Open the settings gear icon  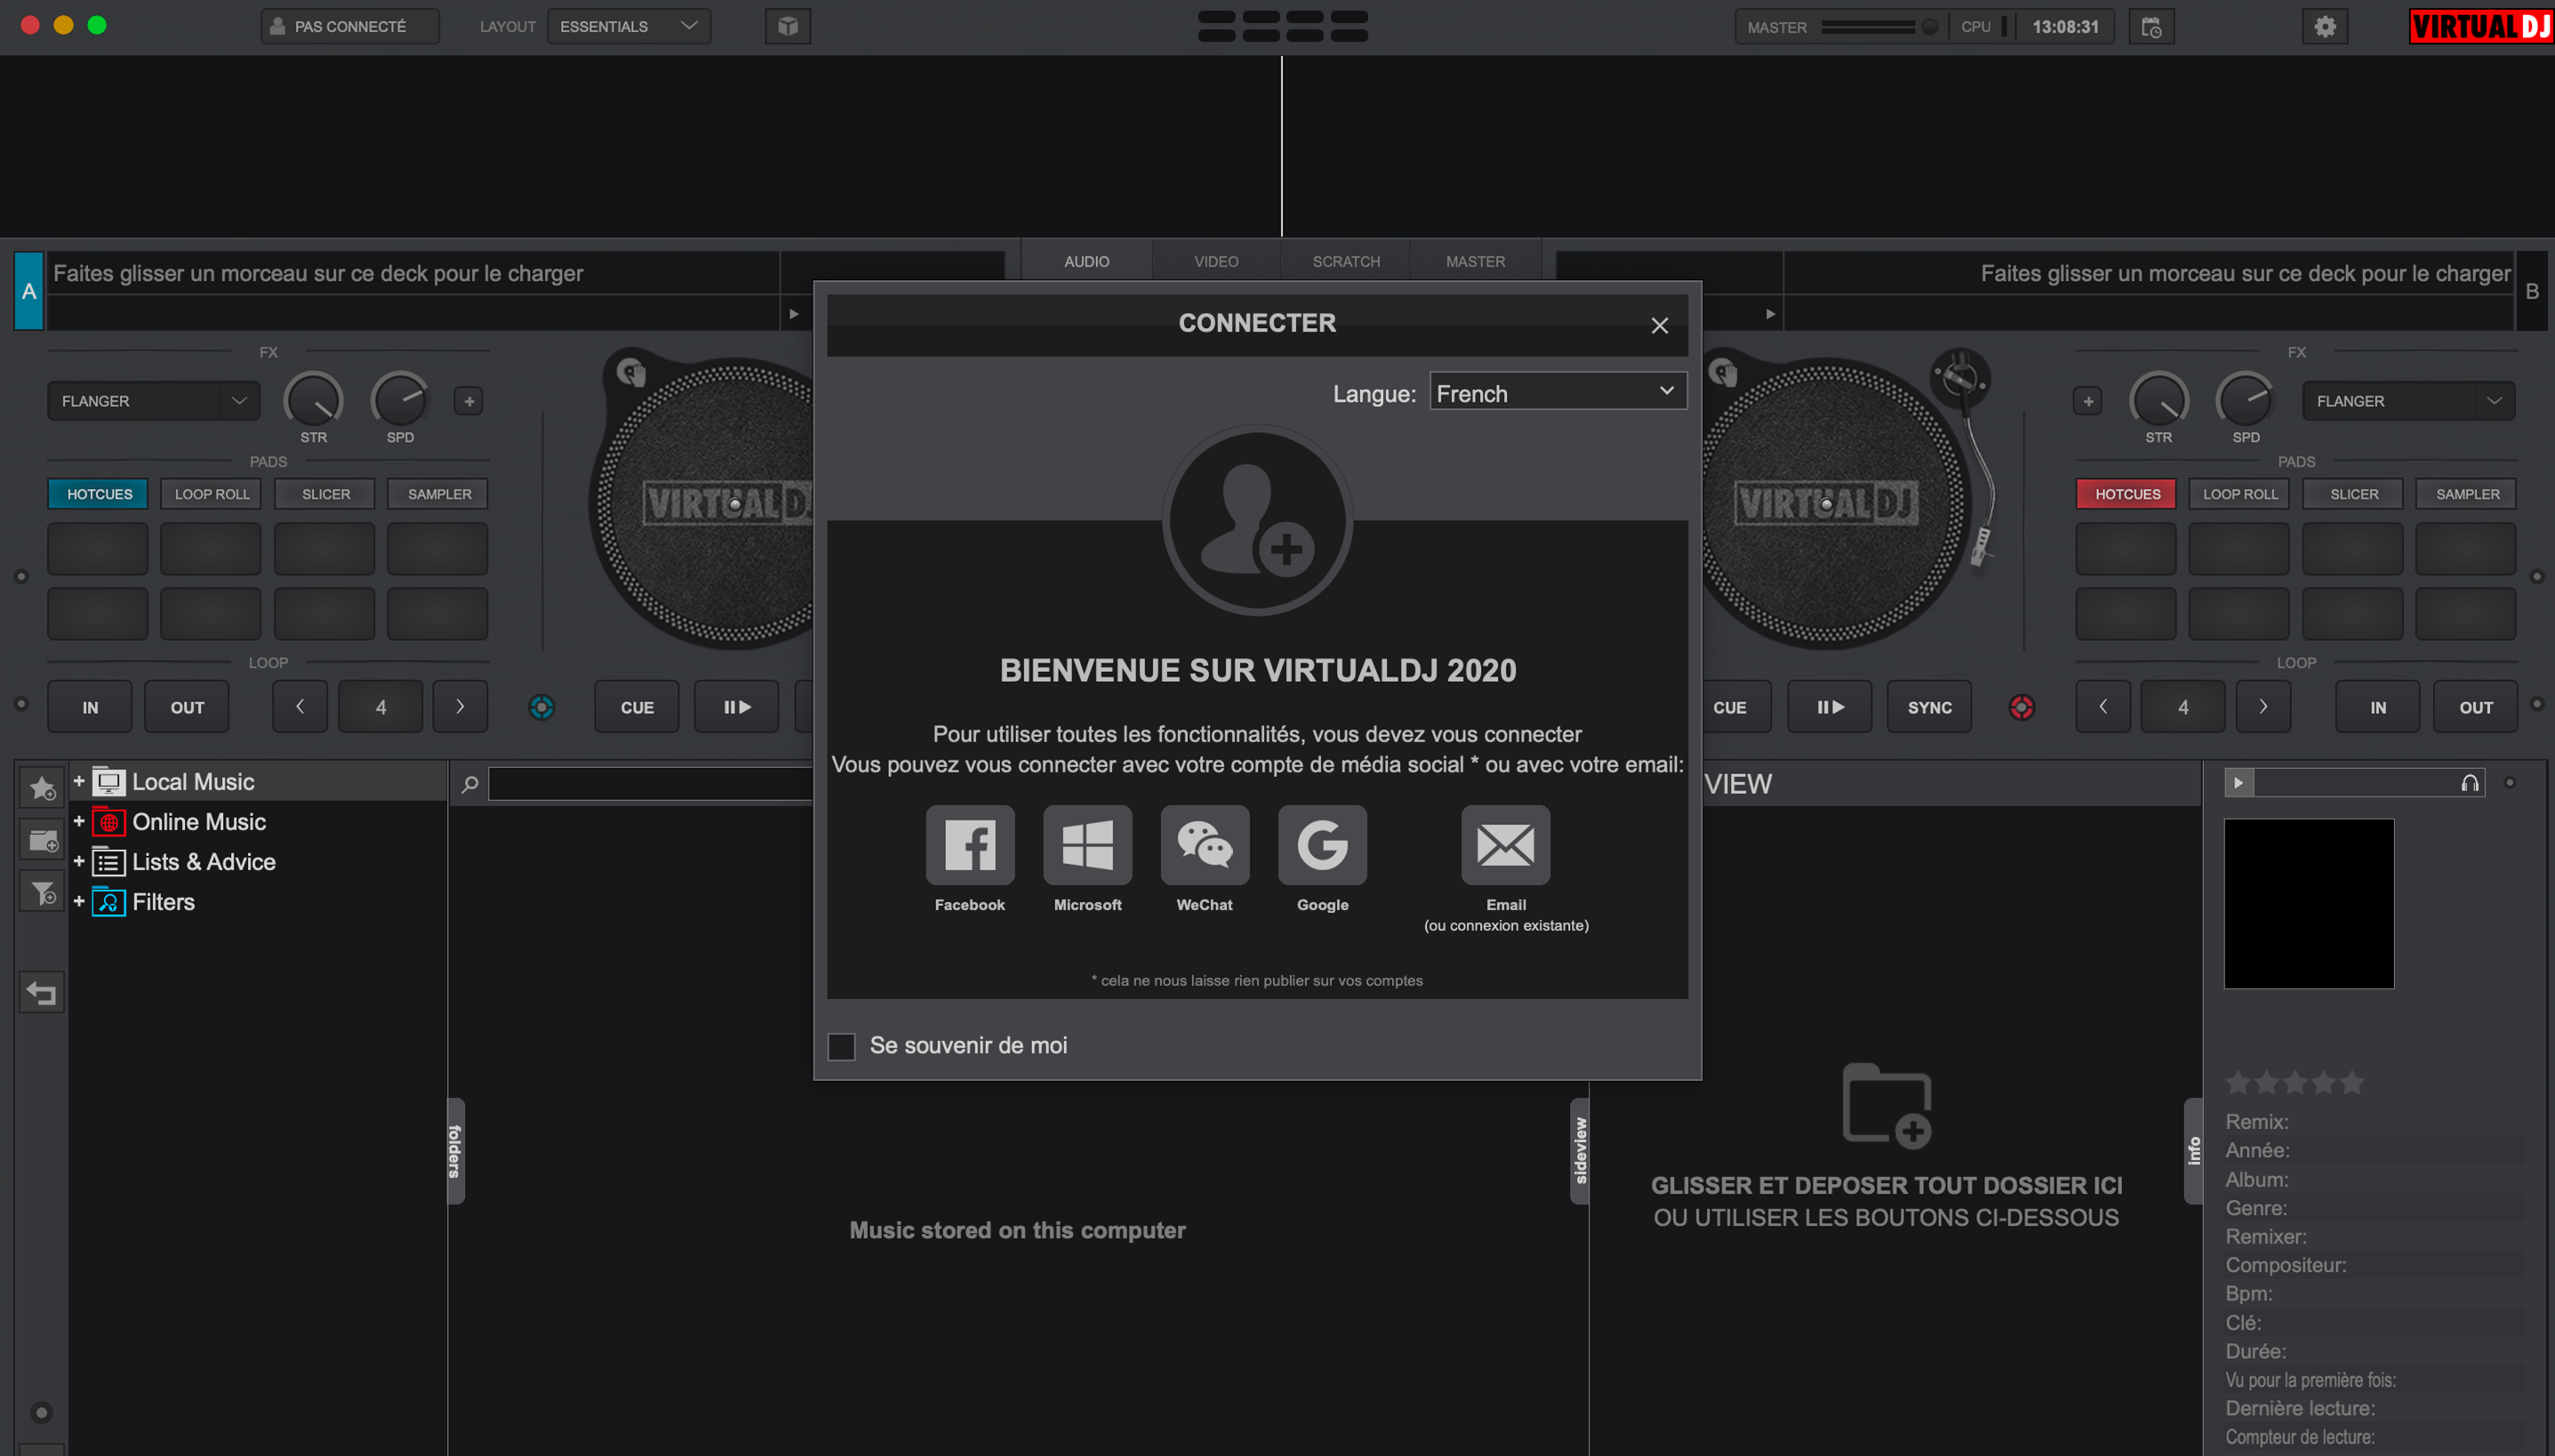pyautogui.click(x=2325, y=26)
